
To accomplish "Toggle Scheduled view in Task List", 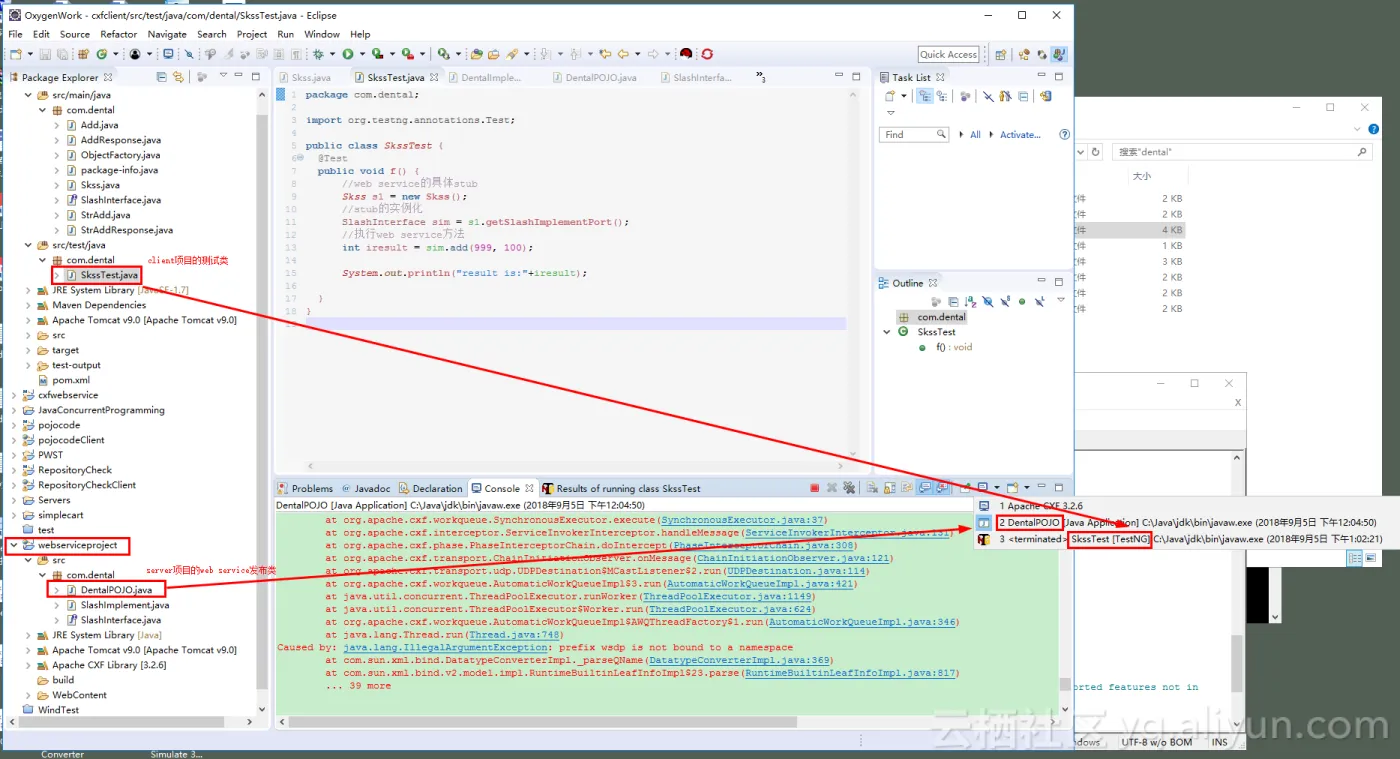I will pos(942,96).
